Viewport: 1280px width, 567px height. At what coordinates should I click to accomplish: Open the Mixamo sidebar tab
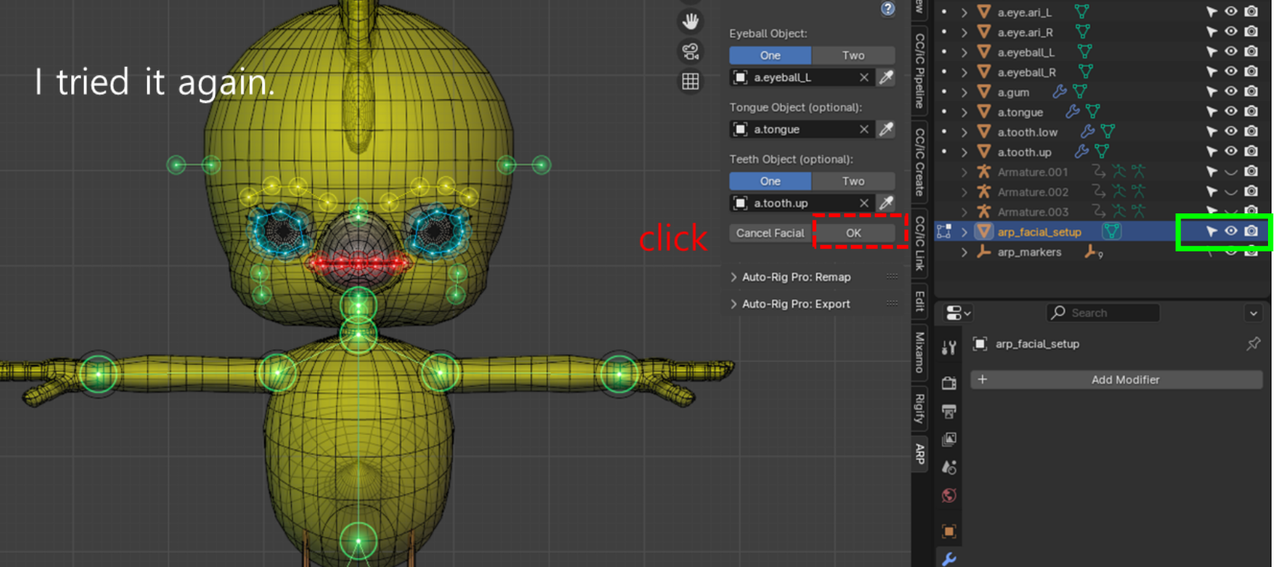point(920,351)
